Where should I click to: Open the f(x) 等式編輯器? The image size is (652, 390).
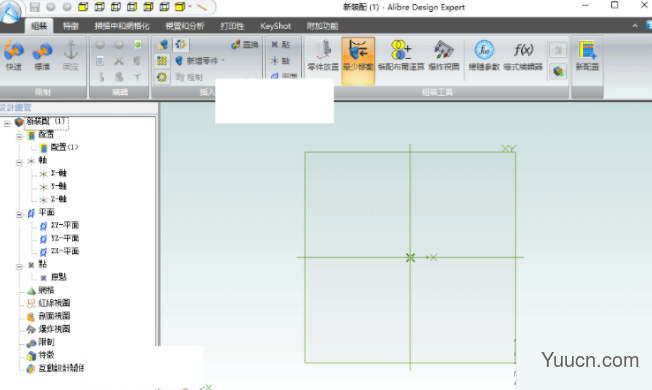[x=523, y=56]
